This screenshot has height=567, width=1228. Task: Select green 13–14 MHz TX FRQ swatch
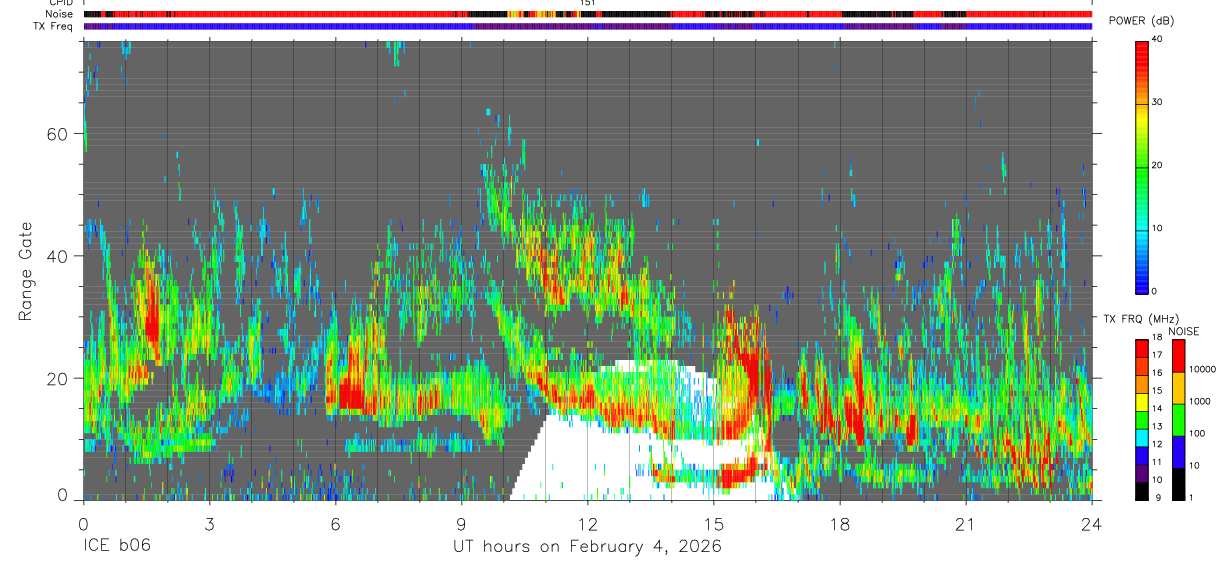click(1142, 420)
